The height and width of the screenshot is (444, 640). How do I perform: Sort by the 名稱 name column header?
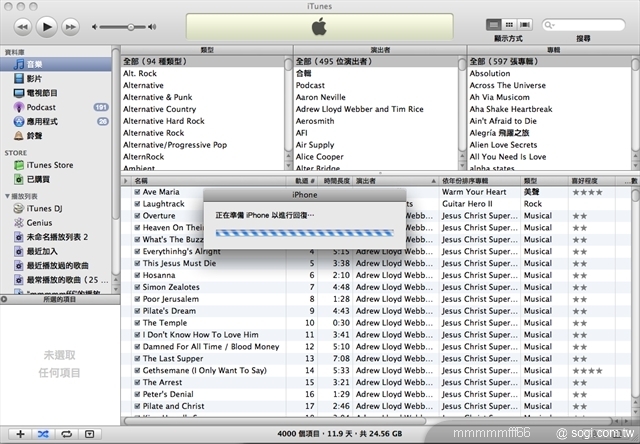point(208,181)
